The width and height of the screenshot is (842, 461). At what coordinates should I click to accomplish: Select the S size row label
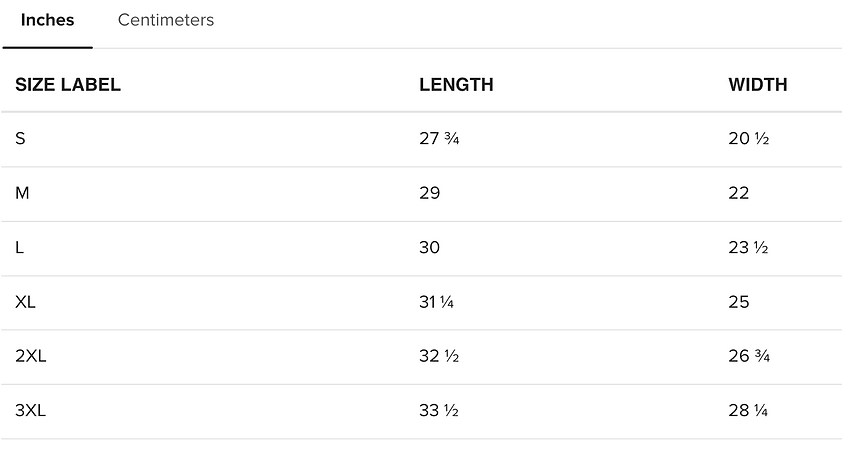pyautogui.click(x=20, y=139)
